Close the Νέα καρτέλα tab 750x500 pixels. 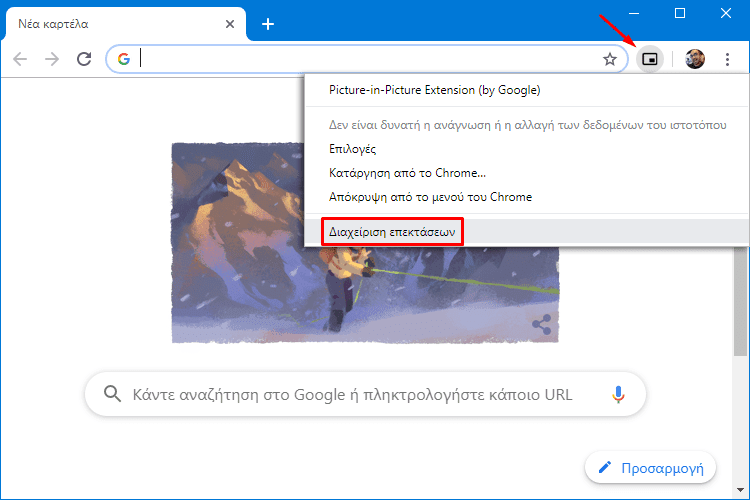point(230,24)
